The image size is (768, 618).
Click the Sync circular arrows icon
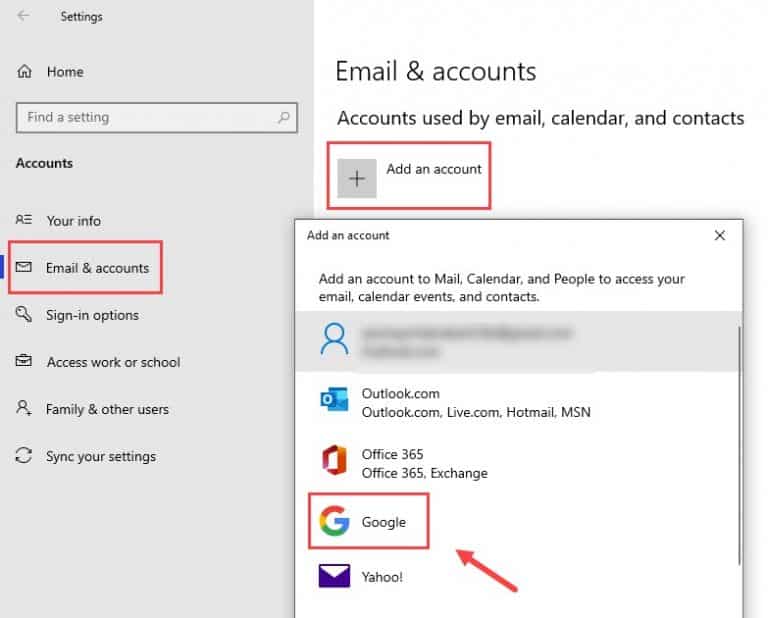point(24,455)
